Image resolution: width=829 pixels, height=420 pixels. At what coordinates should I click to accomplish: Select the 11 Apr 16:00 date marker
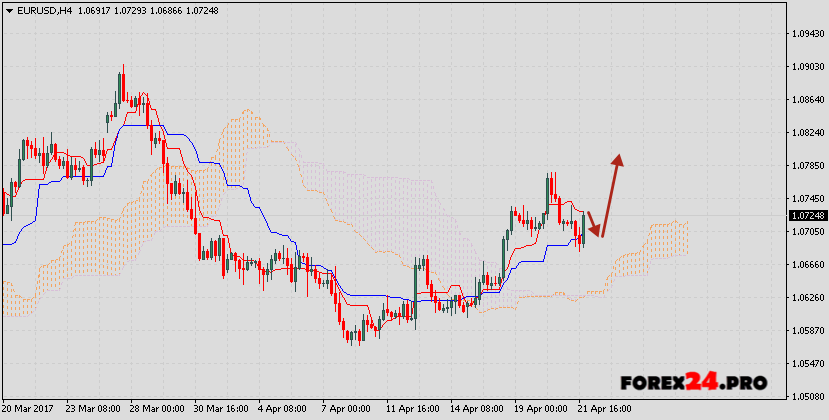(x=412, y=409)
